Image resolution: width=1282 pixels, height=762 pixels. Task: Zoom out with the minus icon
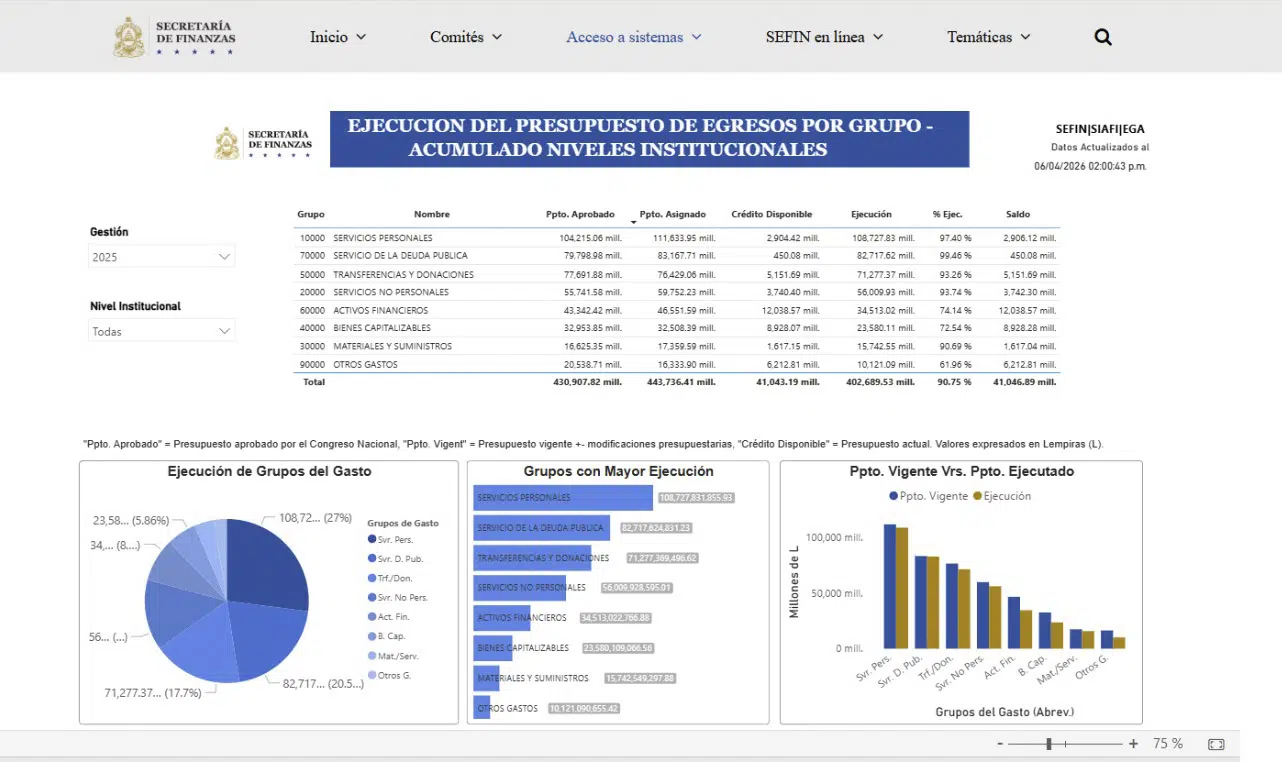click(x=1000, y=744)
